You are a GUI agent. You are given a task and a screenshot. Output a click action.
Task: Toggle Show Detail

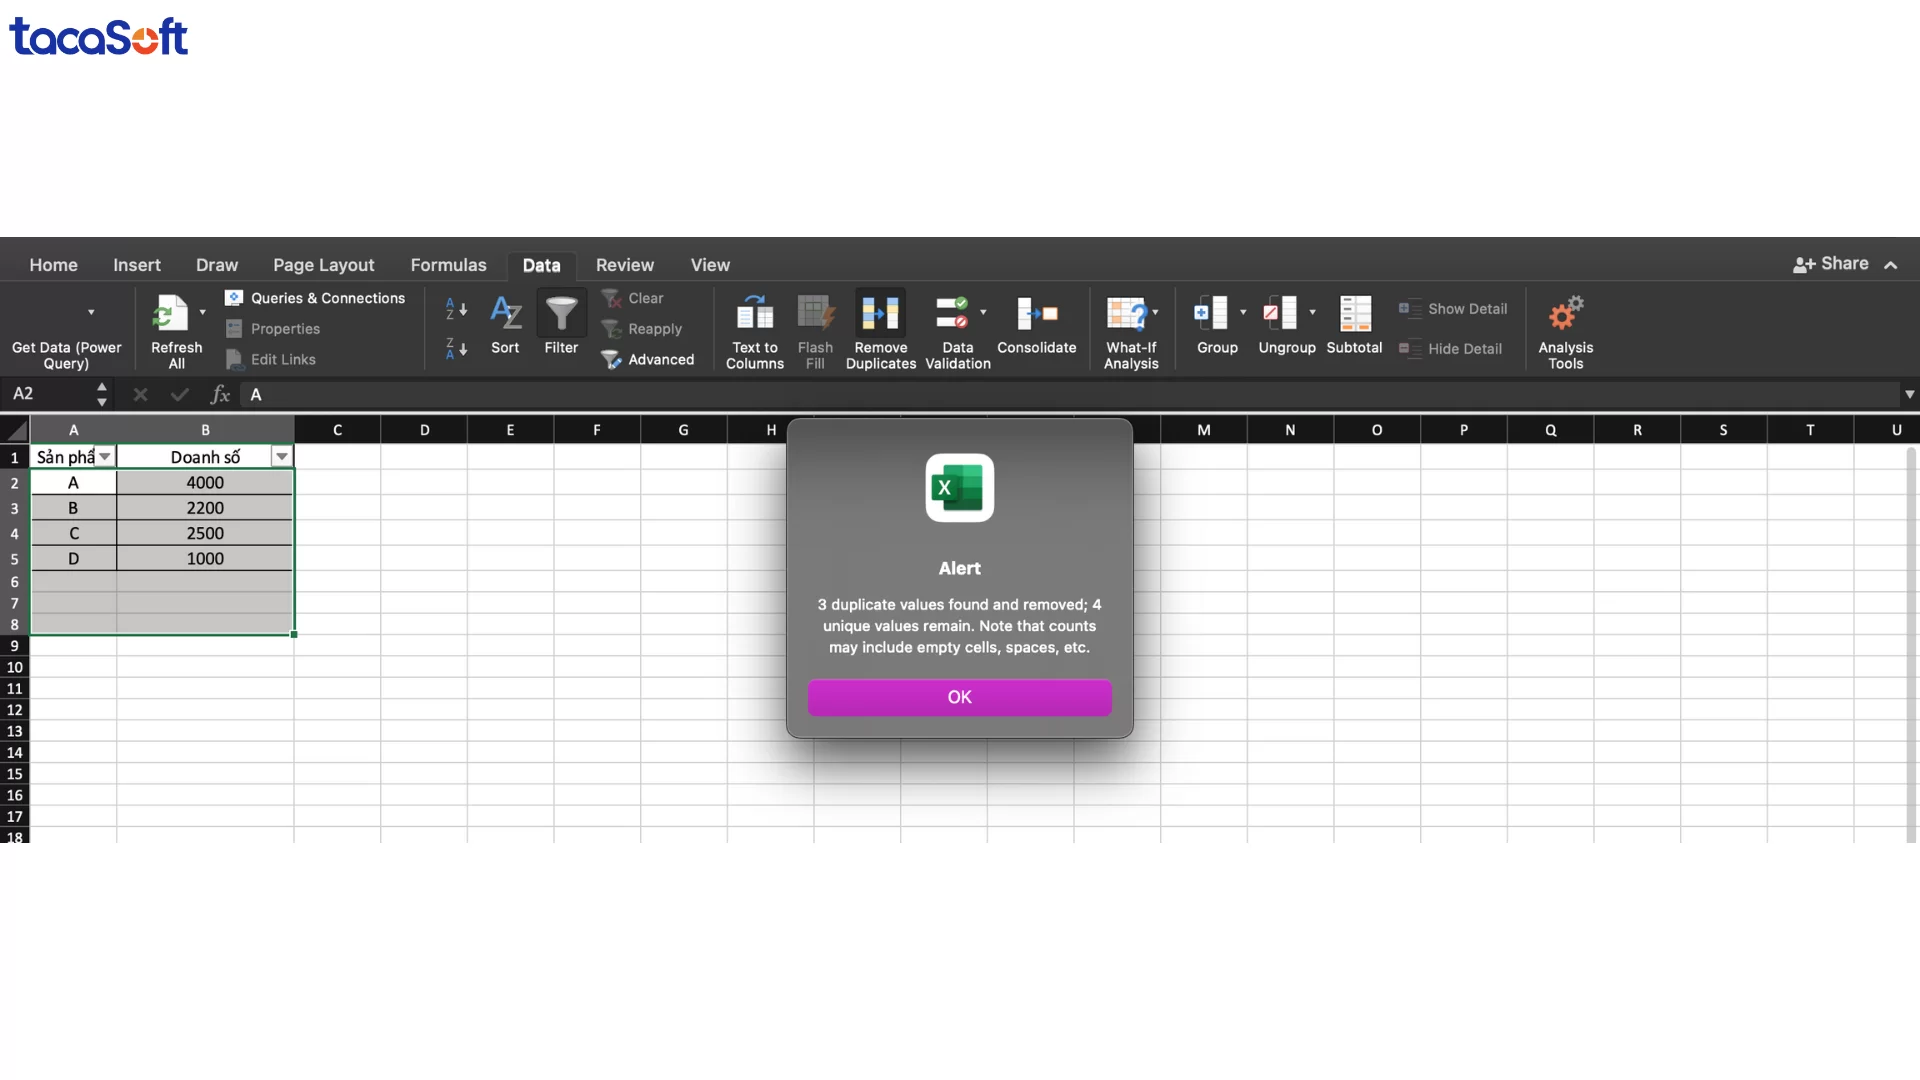click(1453, 308)
